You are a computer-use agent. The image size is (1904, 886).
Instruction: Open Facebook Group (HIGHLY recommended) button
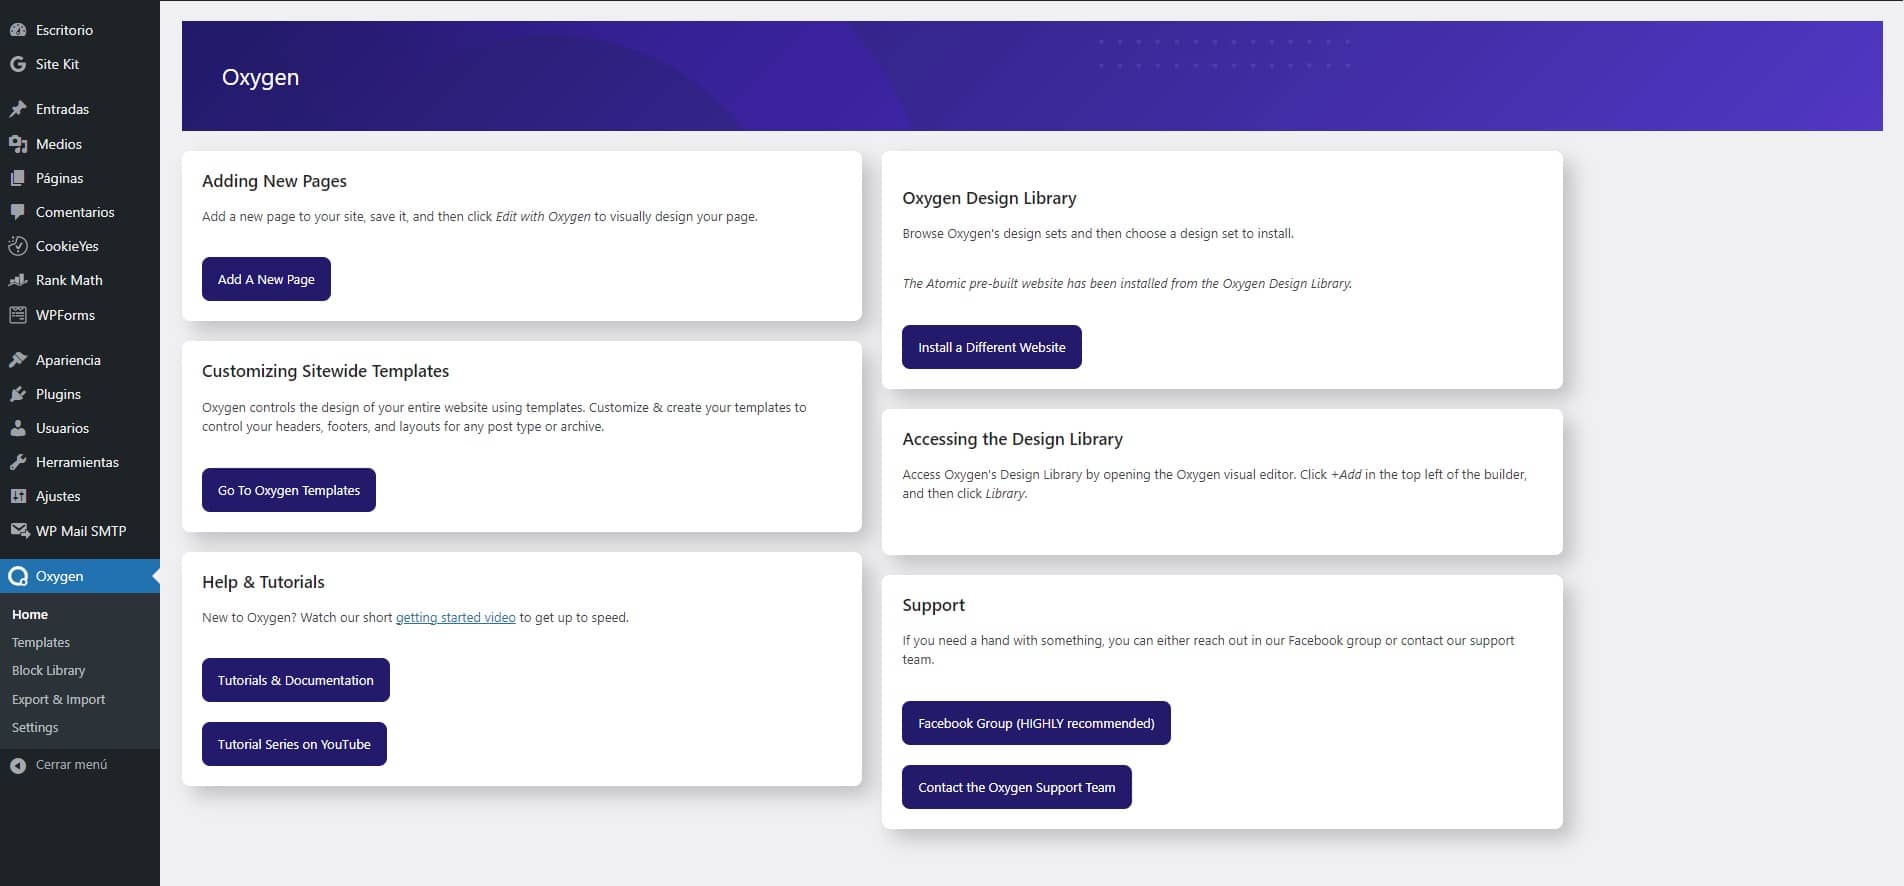pyautogui.click(x=1036, y=723)
